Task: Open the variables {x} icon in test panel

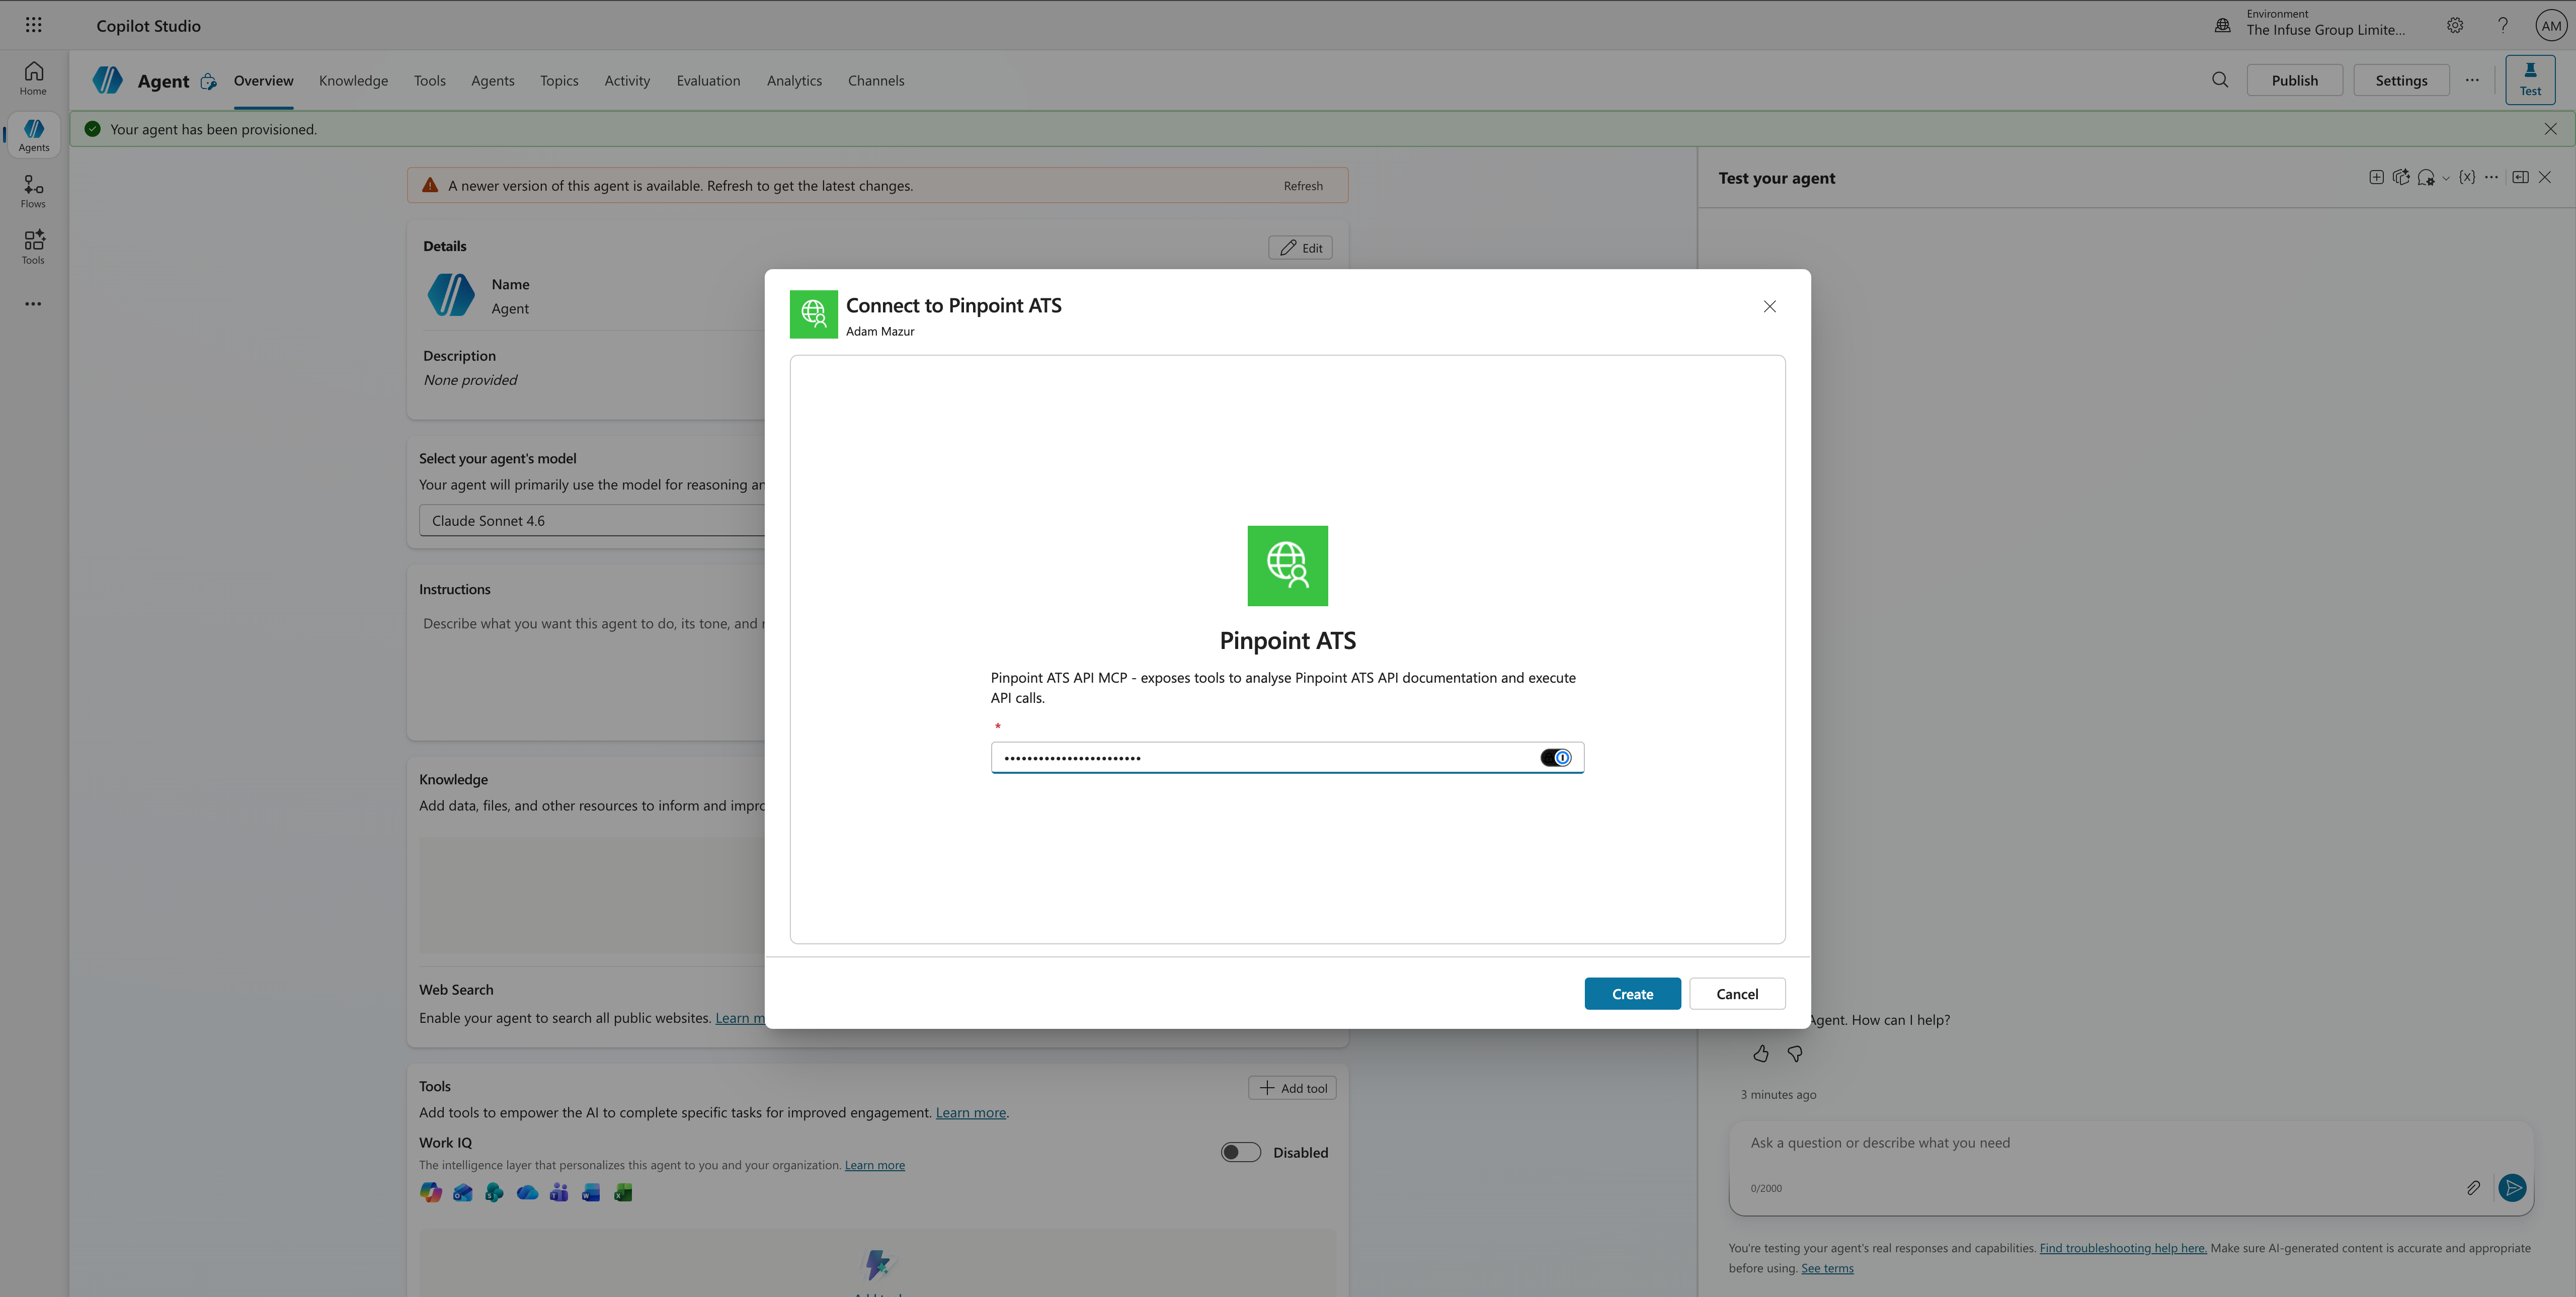Action: tap(2467, 177)
